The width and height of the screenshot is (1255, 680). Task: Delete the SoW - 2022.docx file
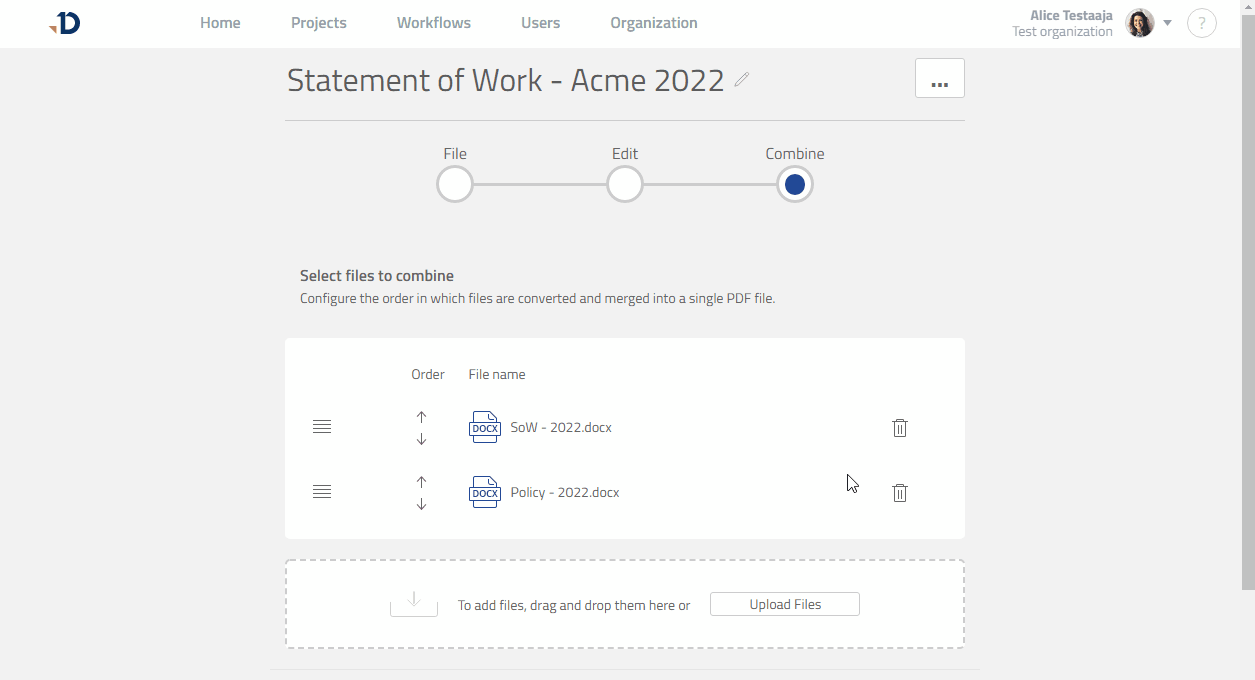(900, 428)
